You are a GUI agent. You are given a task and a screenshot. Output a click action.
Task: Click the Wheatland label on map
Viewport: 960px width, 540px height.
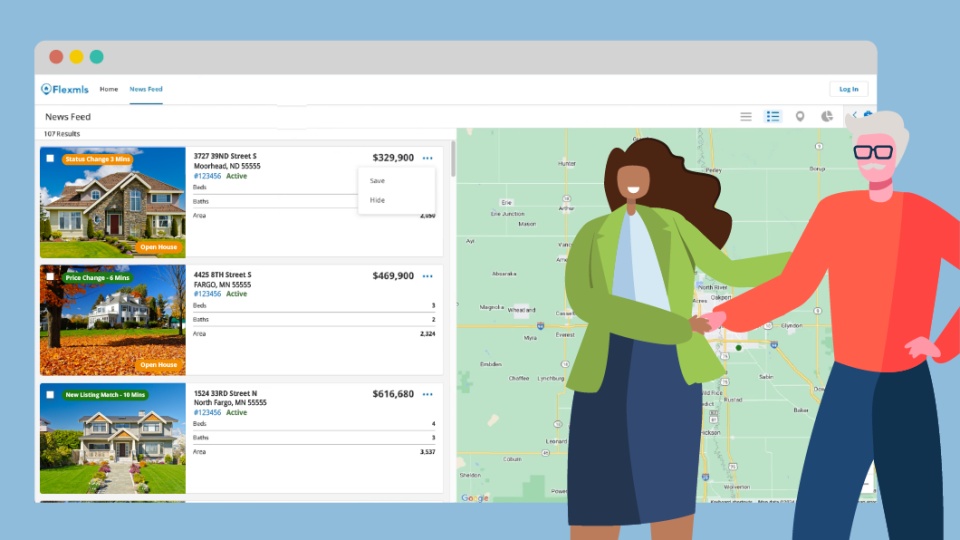tap(521, 310)
